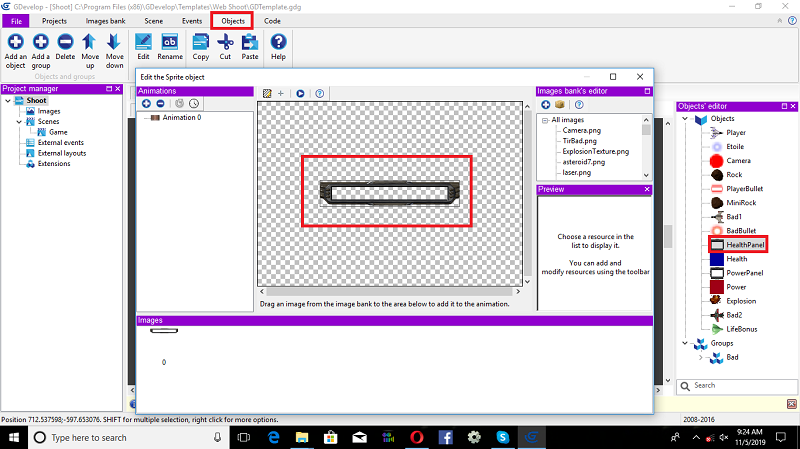Close the Preview panel
The width and height of the screenshot is (800, 449).
pyautogui.click(x=647, y=189)
